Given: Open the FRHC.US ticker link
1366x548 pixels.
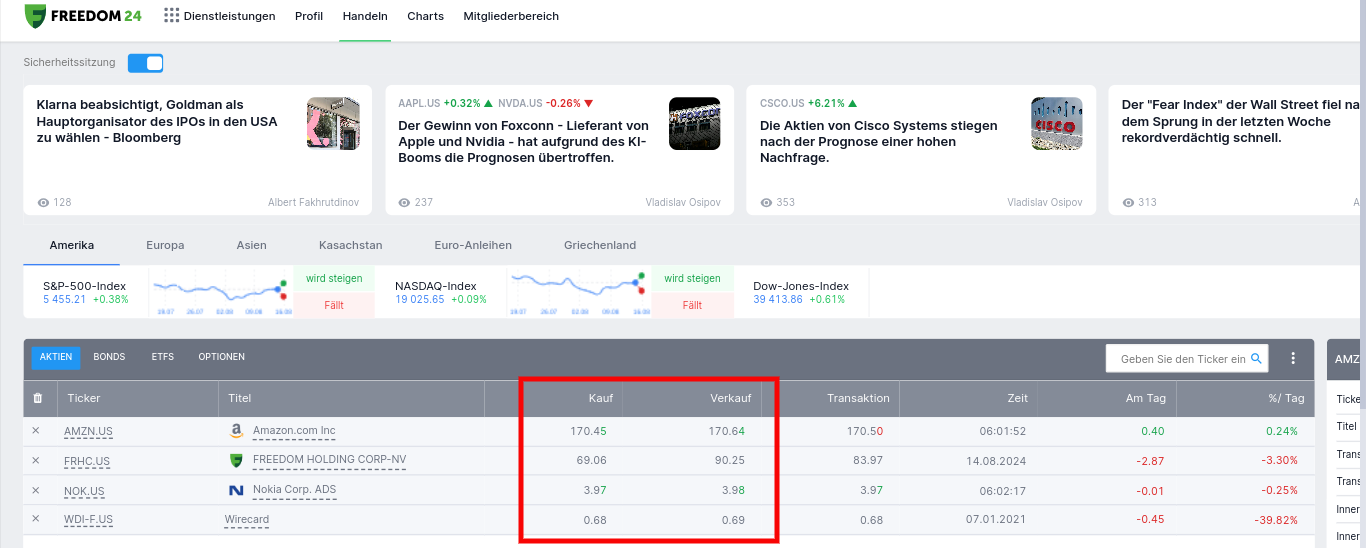Looking at the screenshot, I should tap(87, 461).
